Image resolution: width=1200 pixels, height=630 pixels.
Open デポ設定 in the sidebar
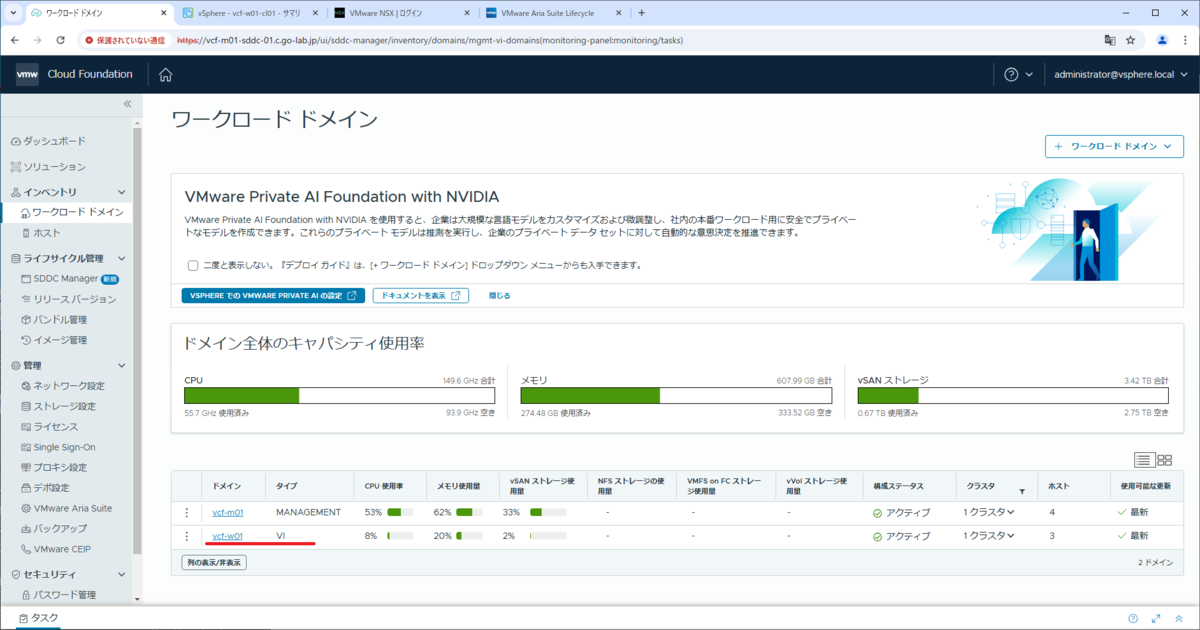pyautogui.click(x=45, y=488)
